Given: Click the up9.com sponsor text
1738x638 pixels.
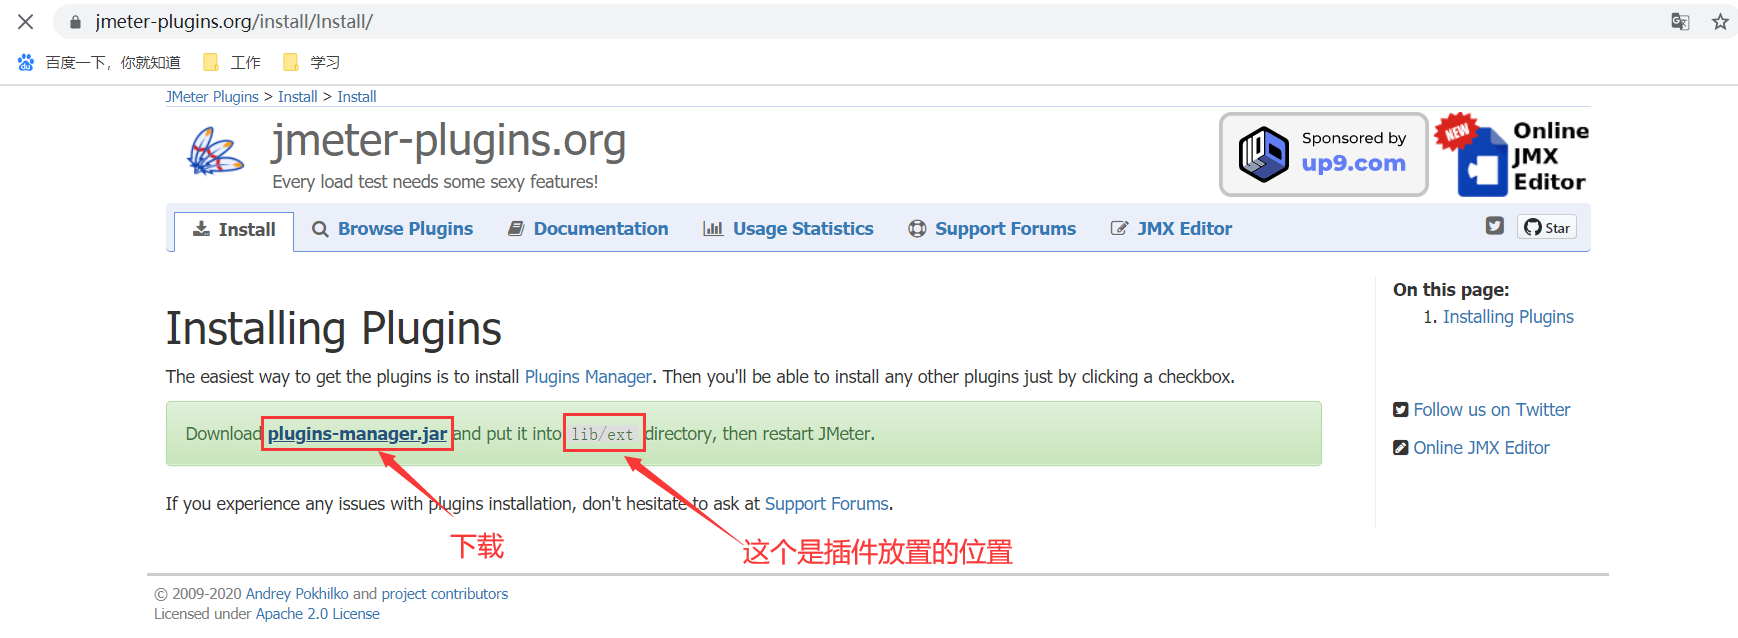Looking at the screenshot, I should 1354,164.
